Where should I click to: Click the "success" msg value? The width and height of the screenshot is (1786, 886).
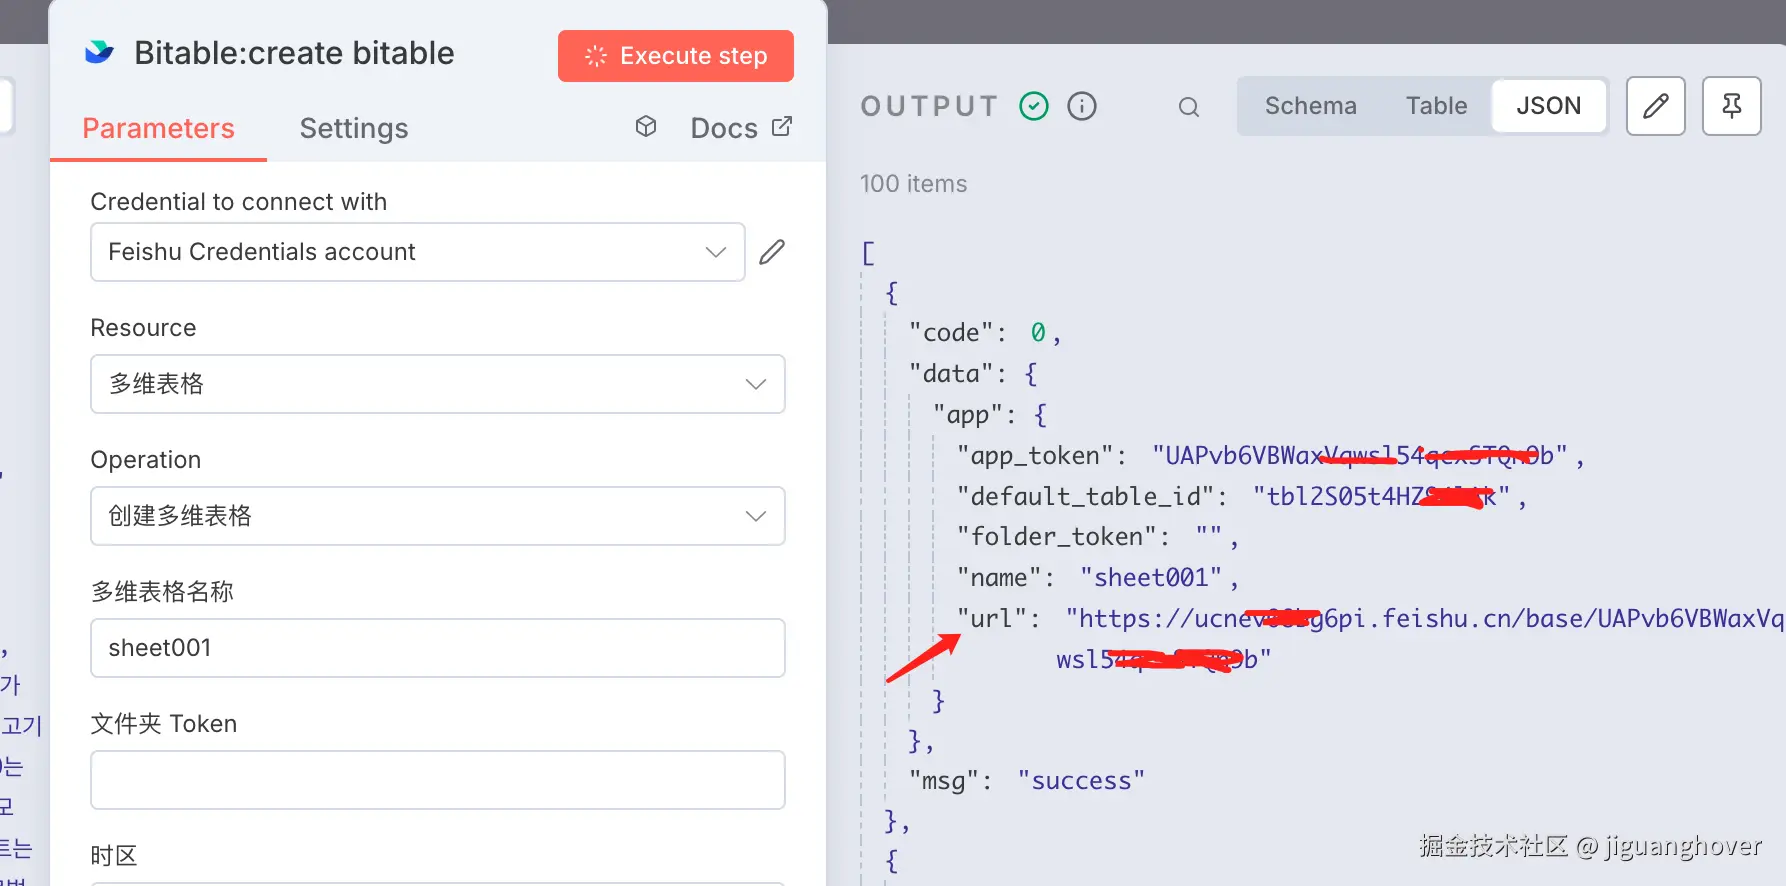coord(1081,781)
